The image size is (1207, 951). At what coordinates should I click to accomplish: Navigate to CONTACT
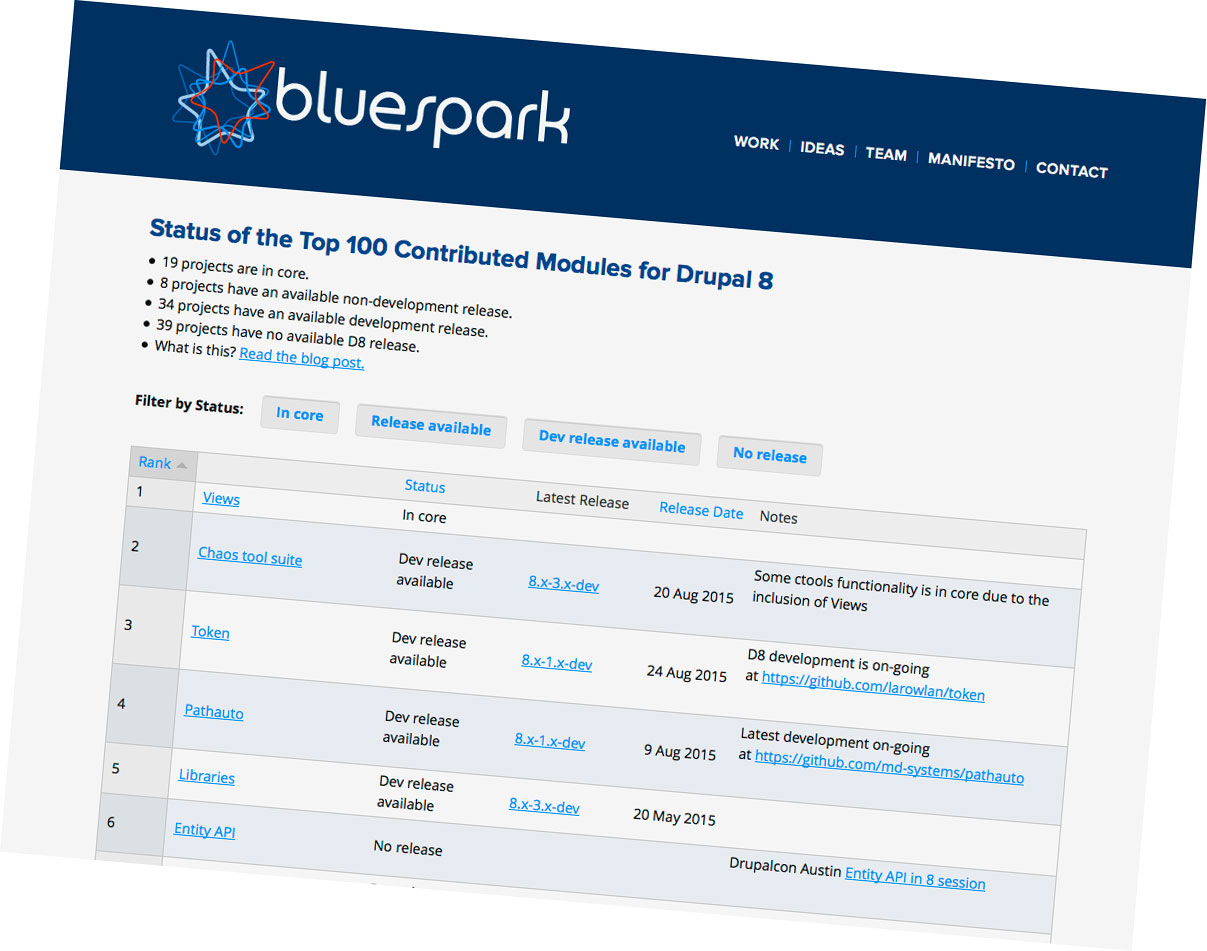[1072, 170]
